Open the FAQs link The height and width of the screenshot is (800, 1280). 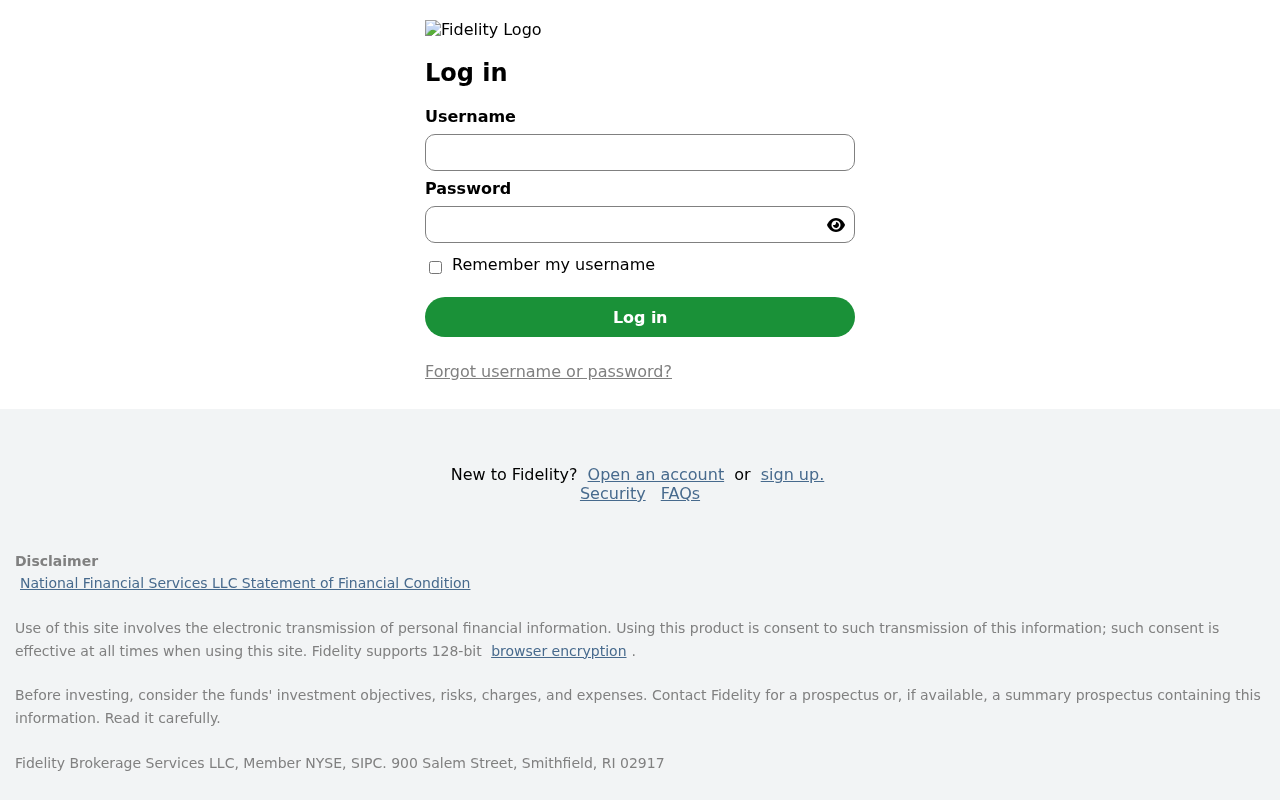point(680,494)
